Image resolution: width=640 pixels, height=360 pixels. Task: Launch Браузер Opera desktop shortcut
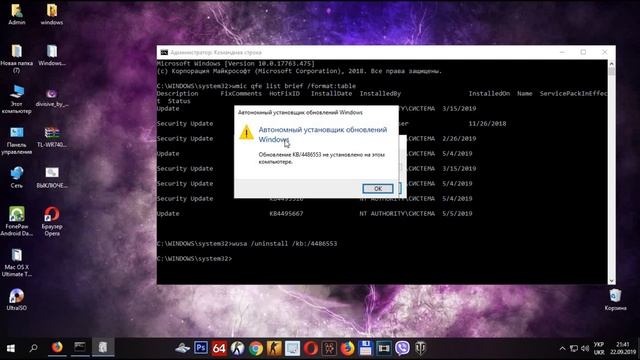click(x=52, y=221)
